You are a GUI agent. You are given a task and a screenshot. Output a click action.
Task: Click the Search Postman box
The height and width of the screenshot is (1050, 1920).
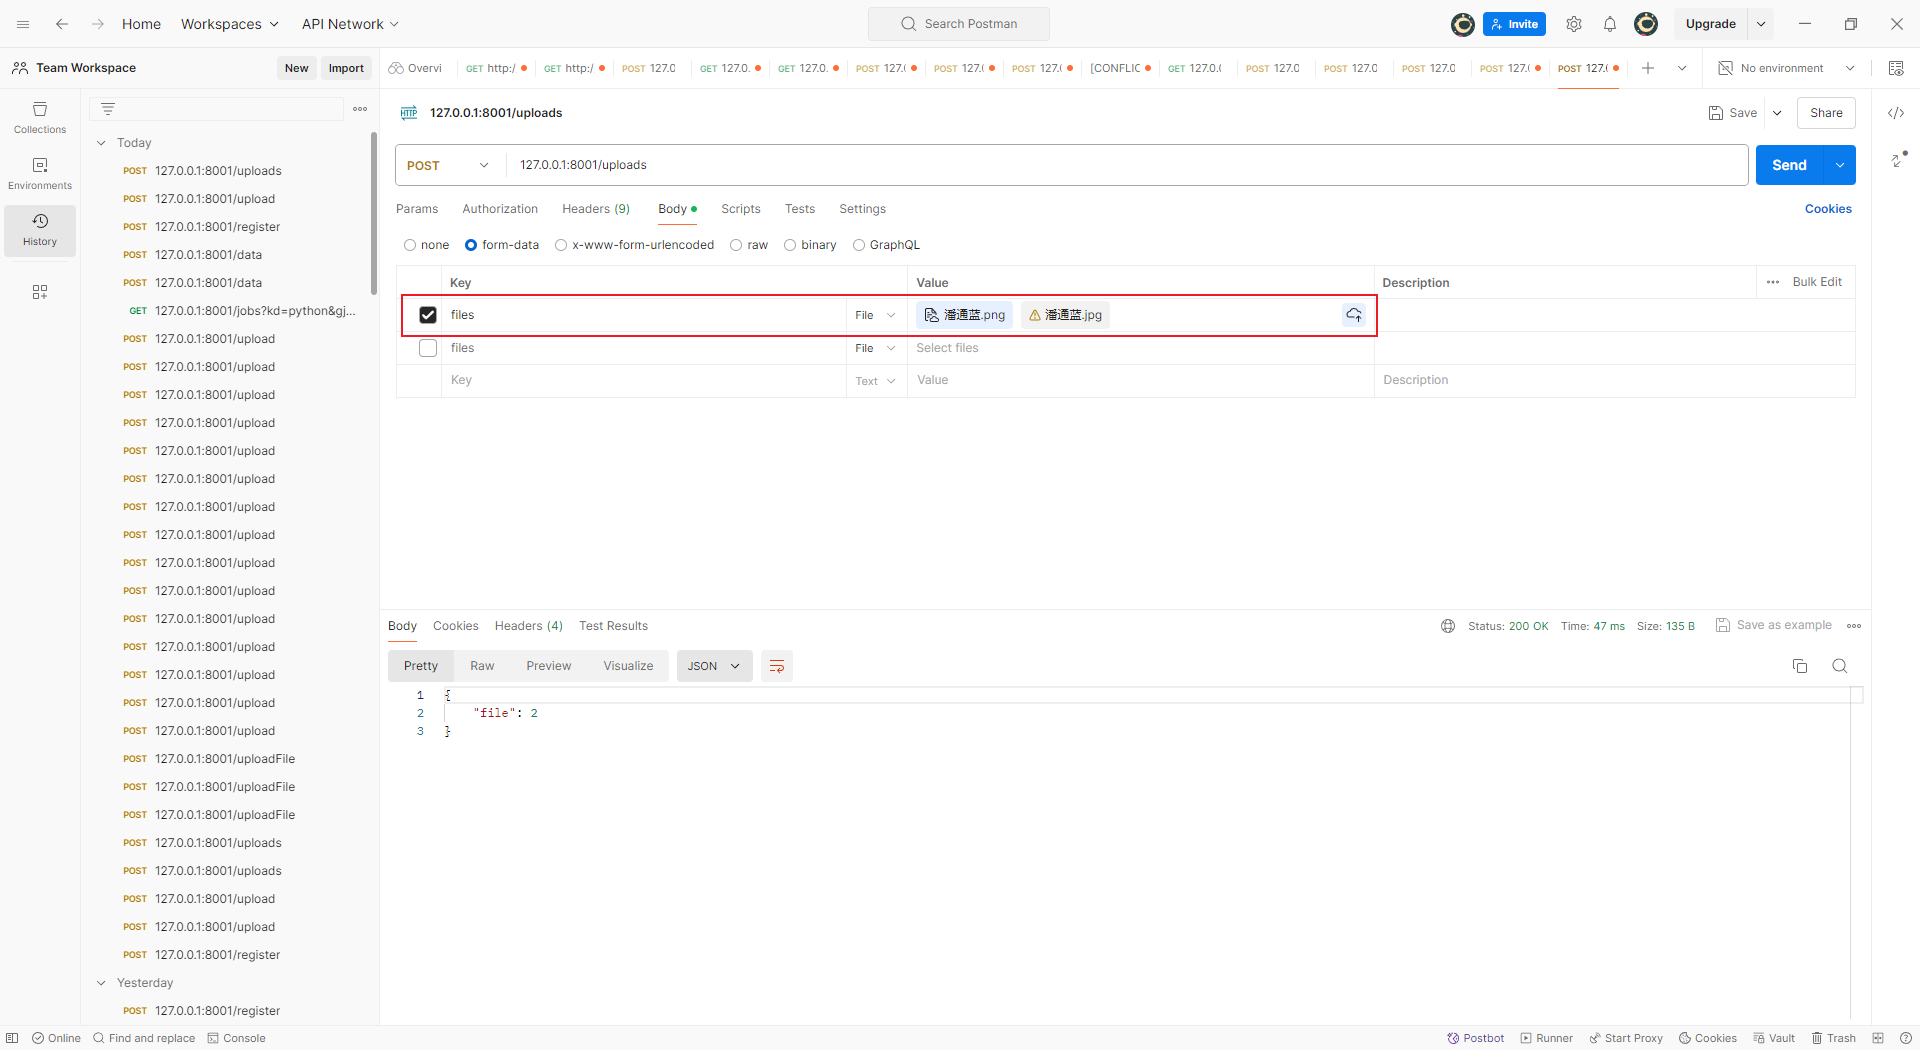tap(959, 24)
